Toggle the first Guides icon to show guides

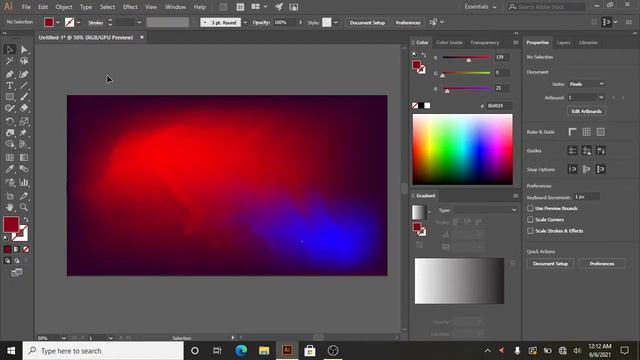[572, 151]
